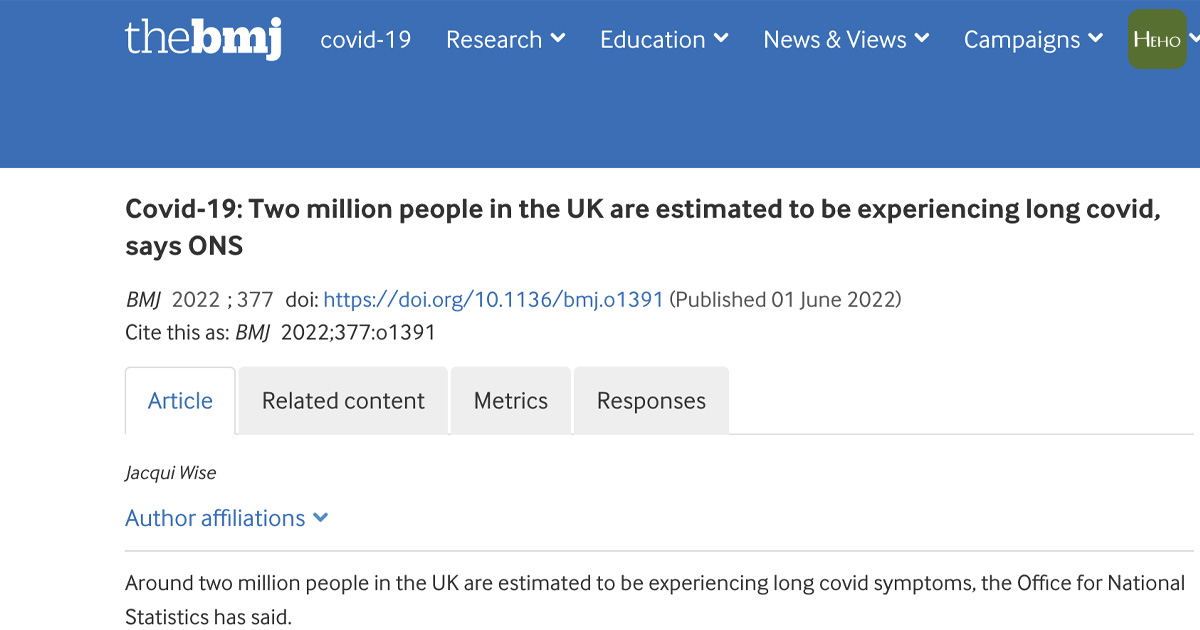Click author name Jacqui Wise
This screenshot has width=1200, height=630.
(x=170, y=473)
